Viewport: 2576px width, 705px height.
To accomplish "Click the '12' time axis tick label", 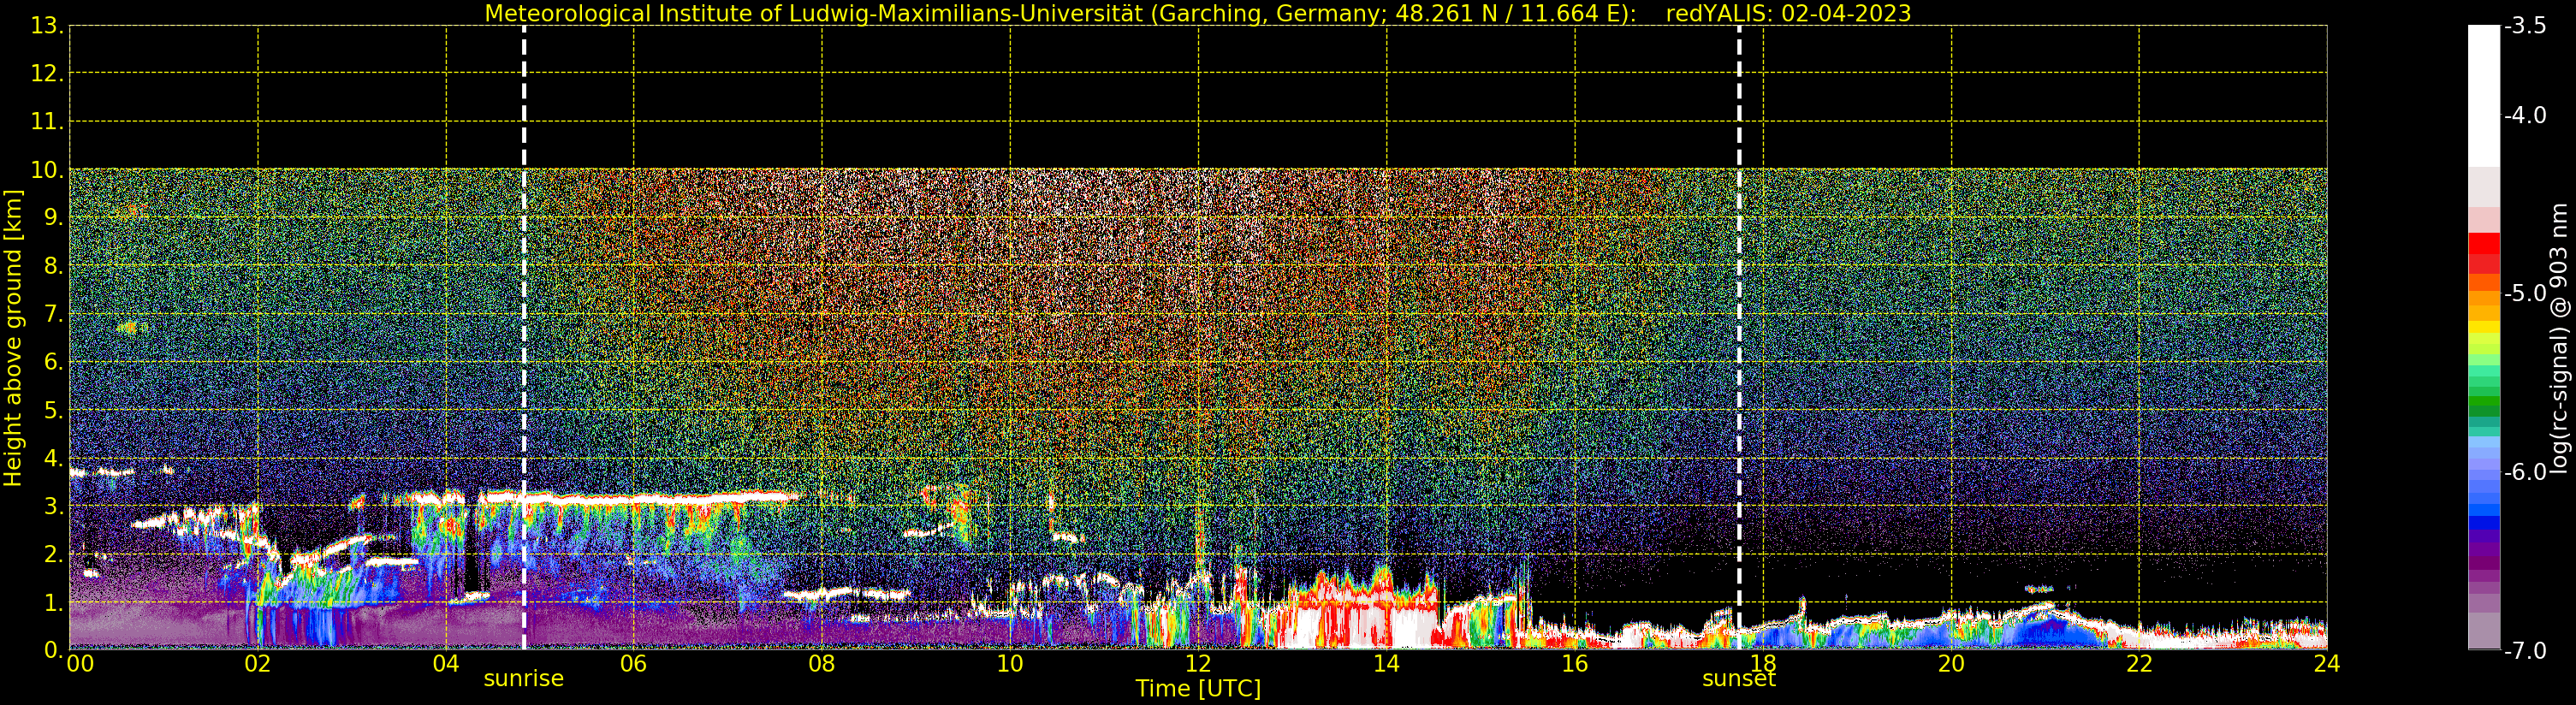I will (x=1198, y=664).
